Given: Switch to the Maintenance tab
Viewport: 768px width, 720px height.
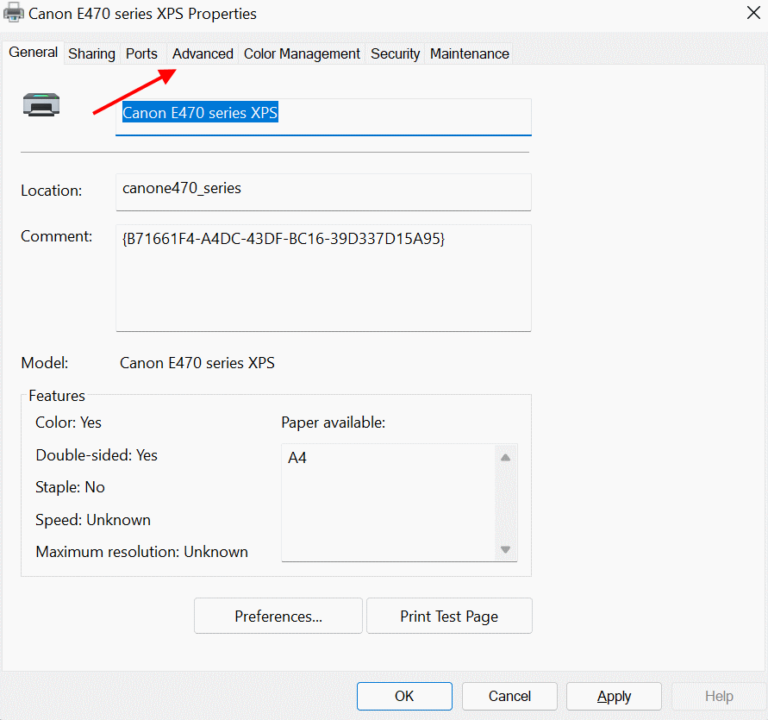Looking at the screenshot, I should click(x=469, y=54).
